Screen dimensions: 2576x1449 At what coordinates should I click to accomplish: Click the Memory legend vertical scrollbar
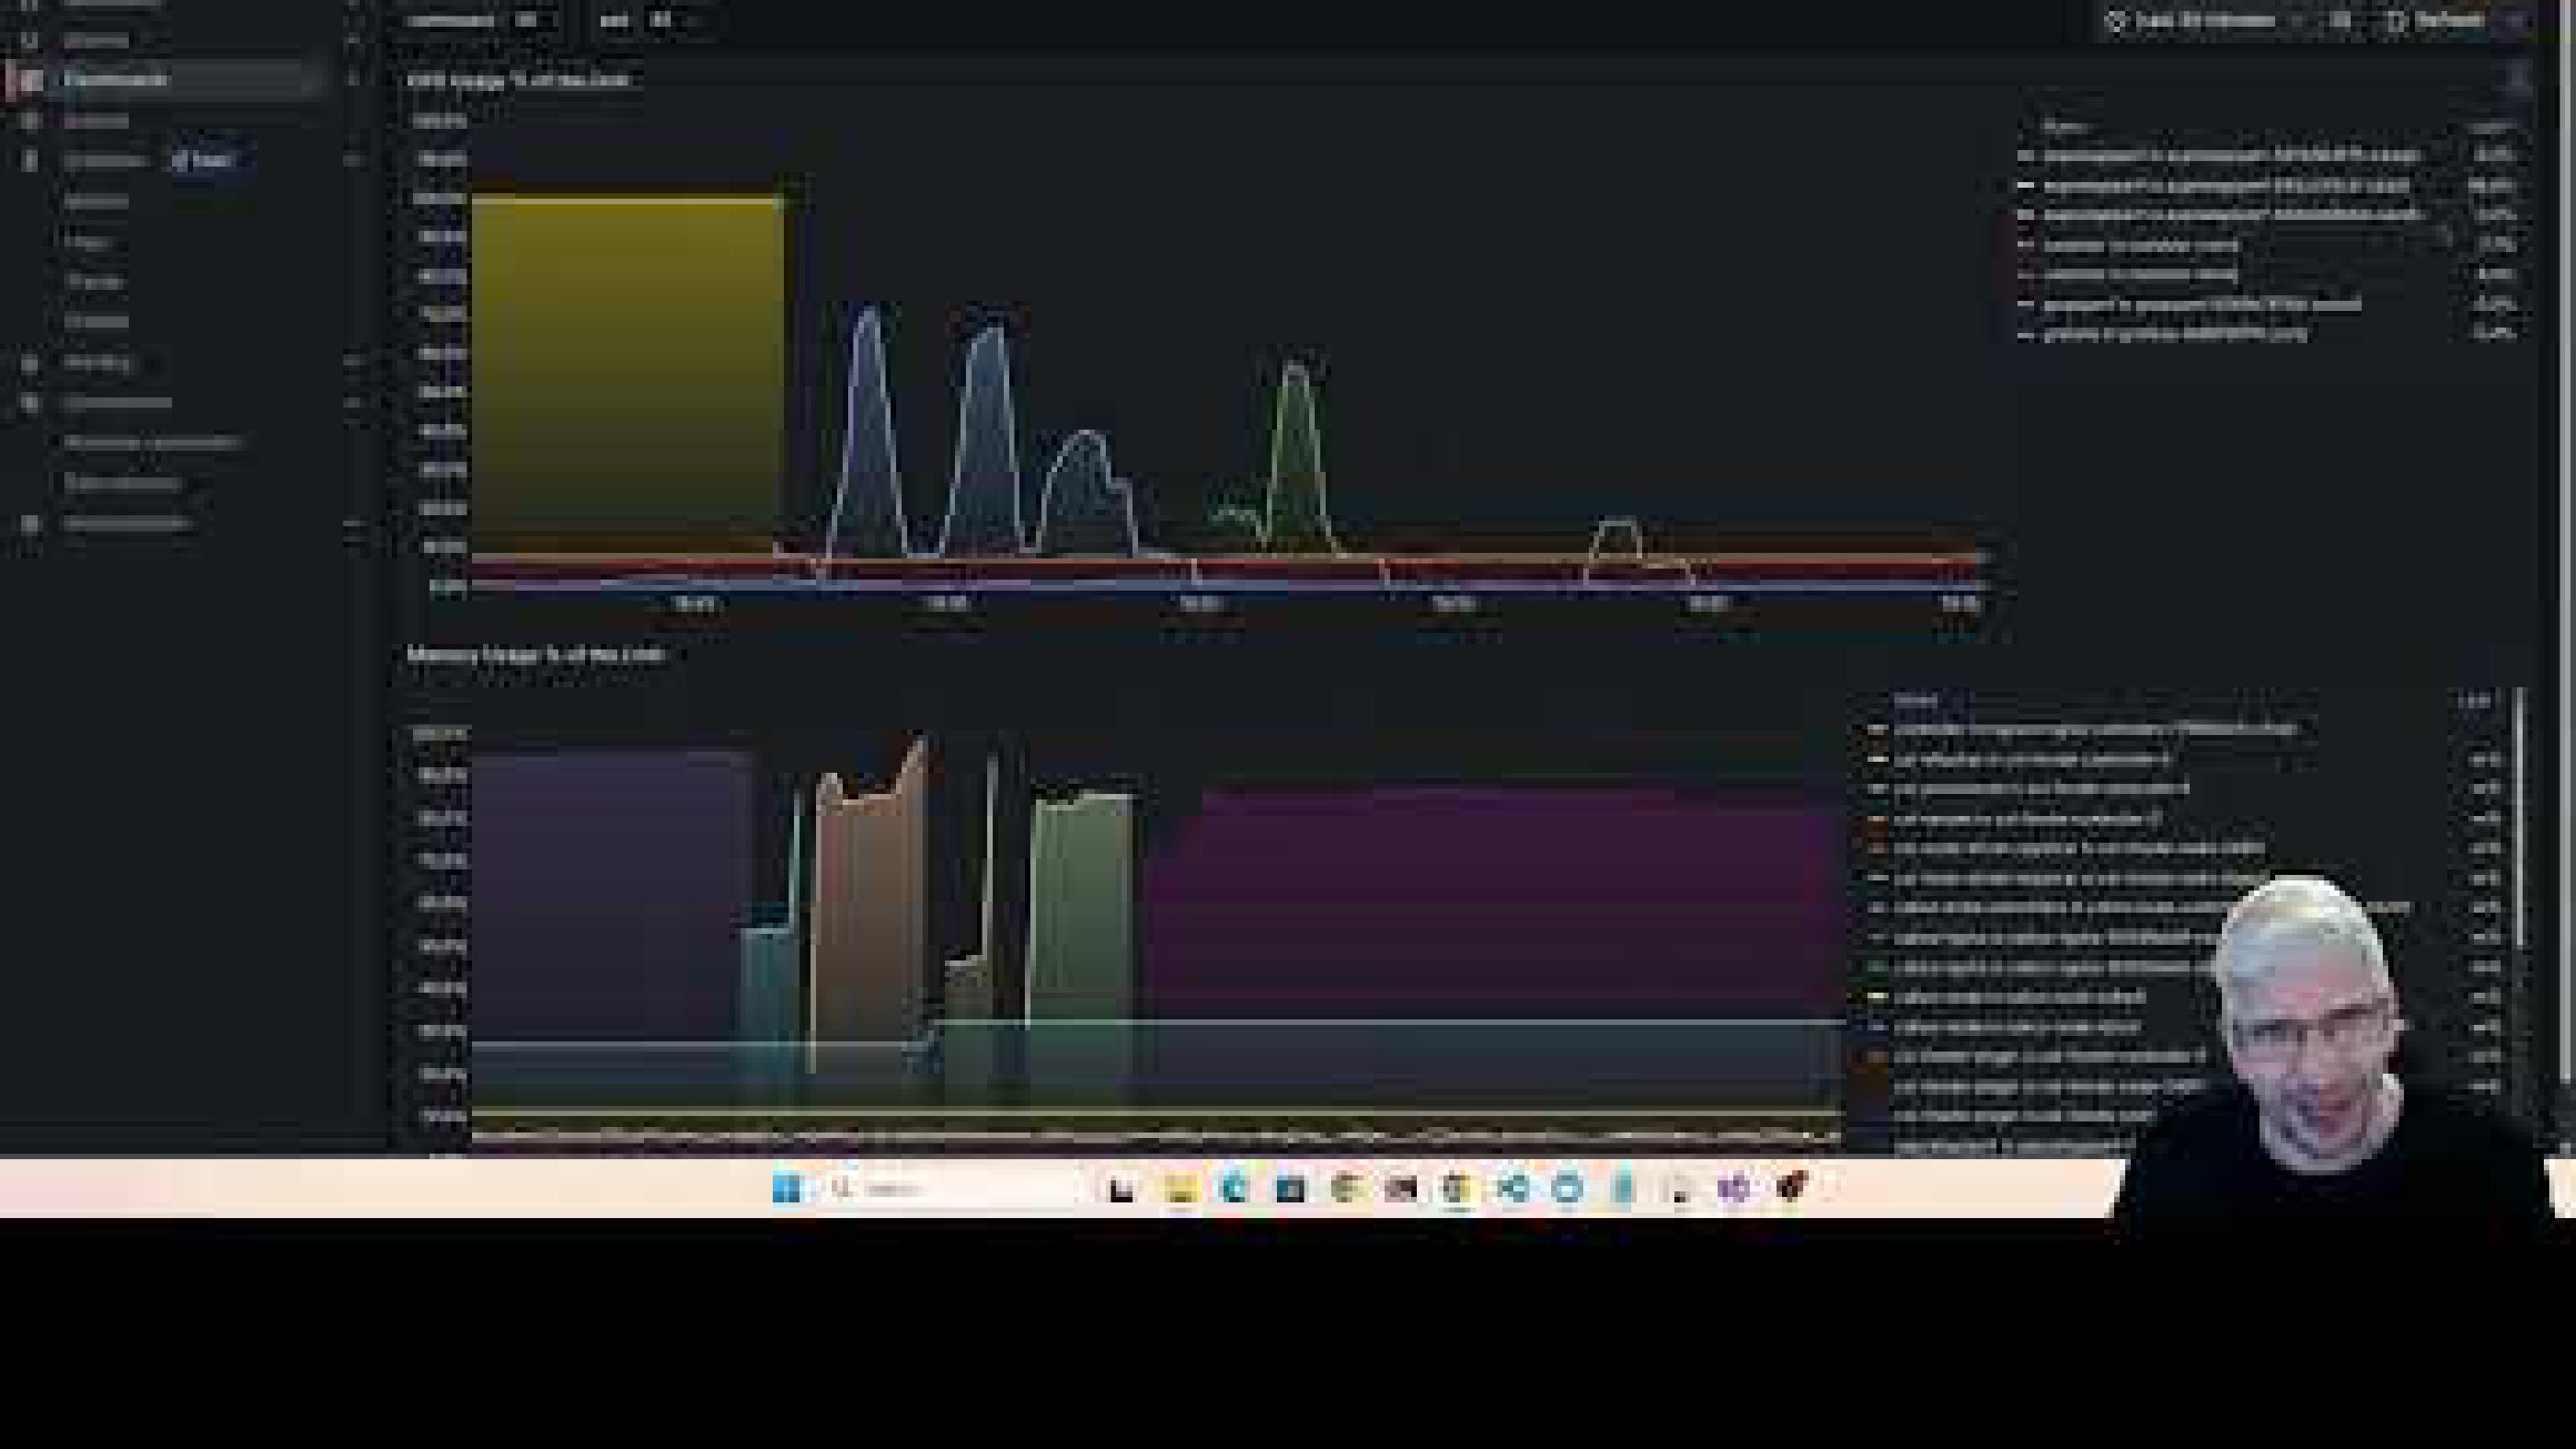tap(2520, 815)
